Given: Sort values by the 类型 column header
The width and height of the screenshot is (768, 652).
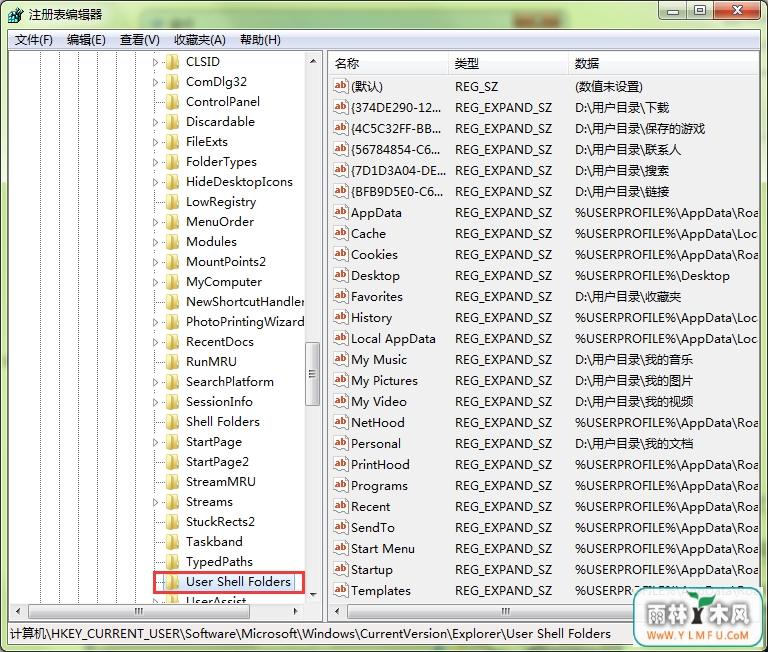Looking at the screenshot, I should click(x=508, y=63).
